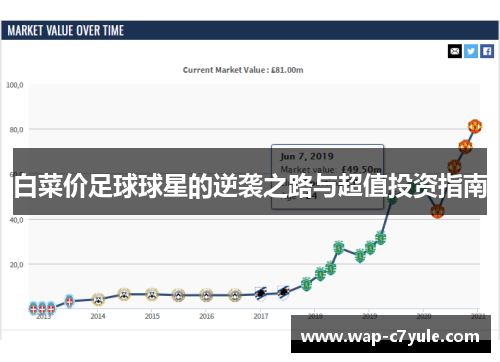Click the first Sampdoria crest marker at 2017
Image resolution: width=500 pixels, height=362 pixels.
(261, 294)
